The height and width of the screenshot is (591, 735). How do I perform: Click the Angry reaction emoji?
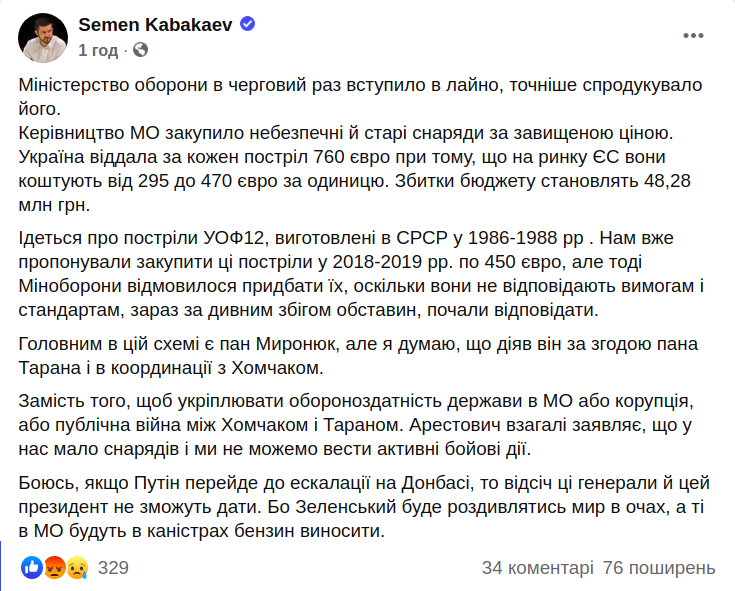pyautogui.click(x=54, y=568)
